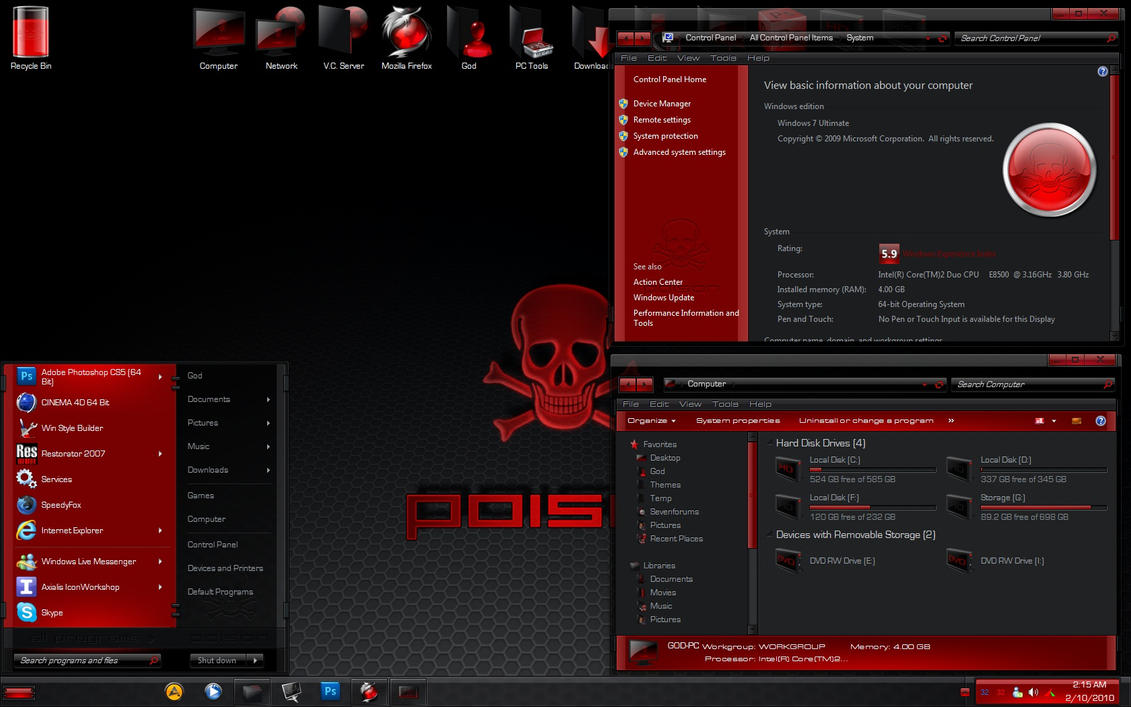This screenshot has height=707, width=1131.
Task: Open the Local Disk (C:) drive
Action: (x=855, y=469)
